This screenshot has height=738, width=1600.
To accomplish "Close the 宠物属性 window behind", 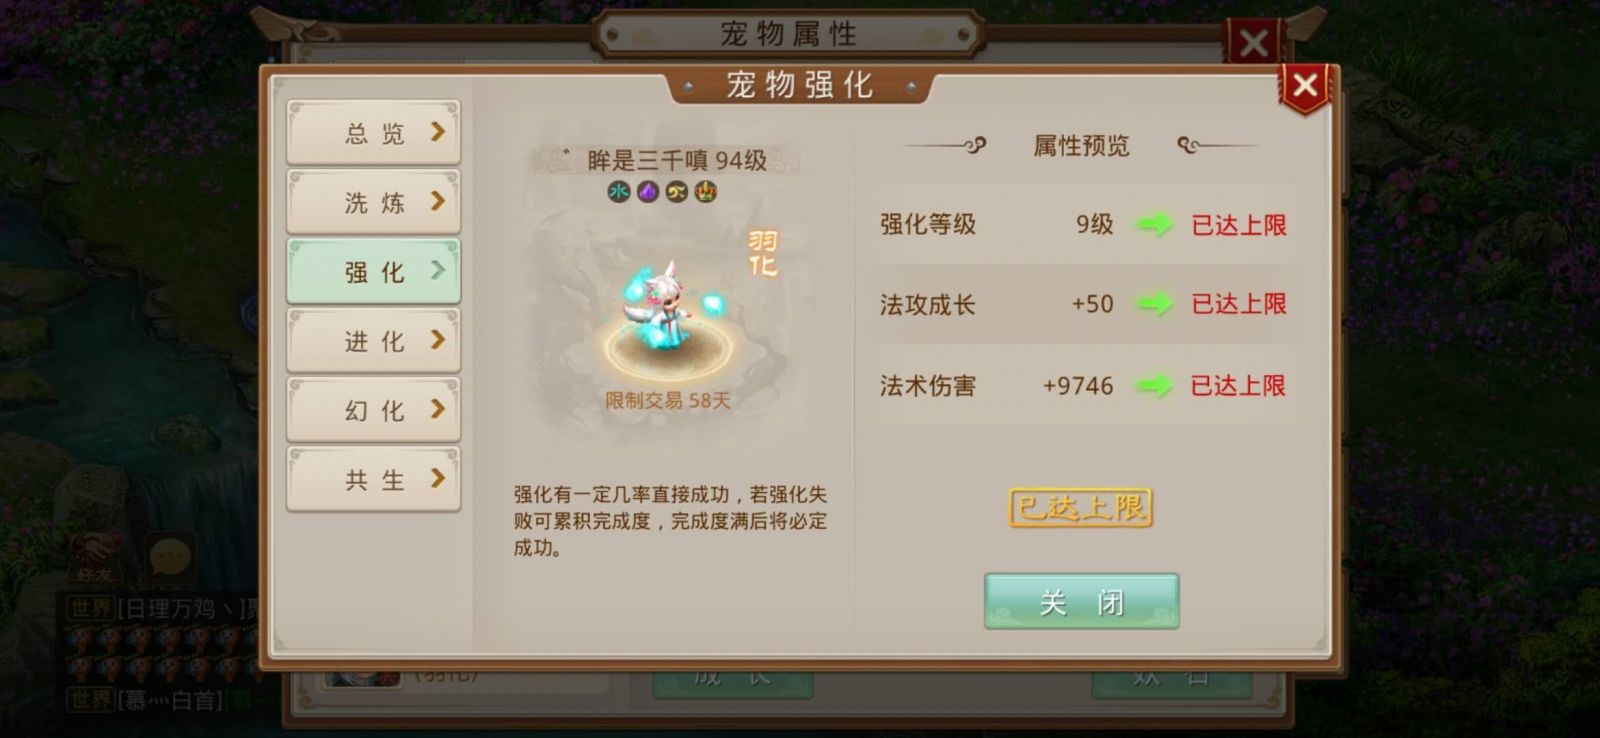I will click(x=1254, y=42).
